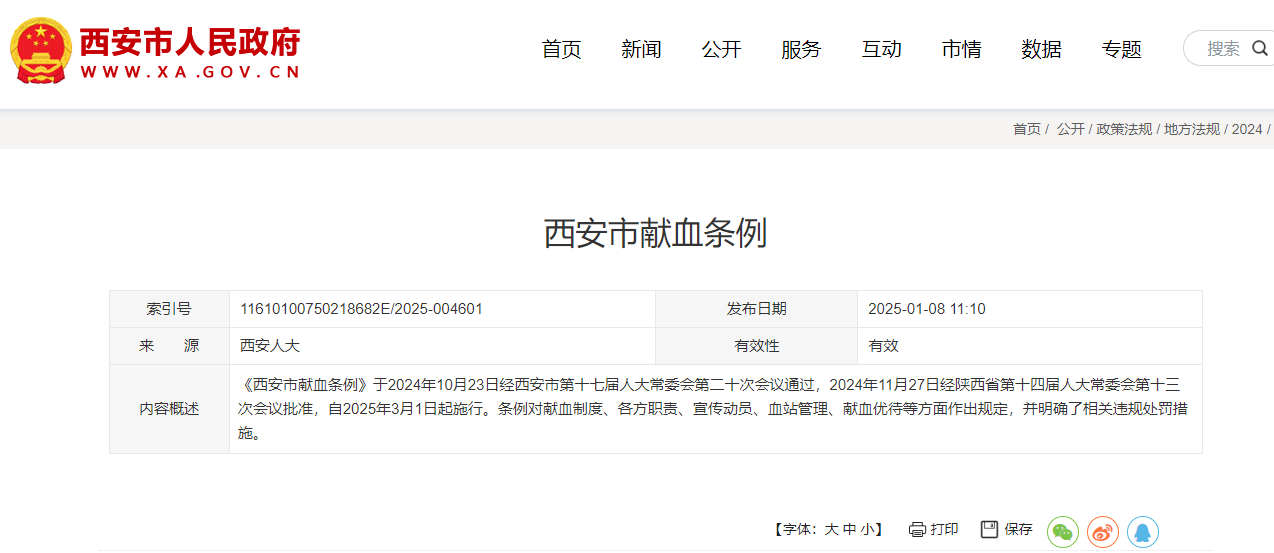The image size is (1274, 553).
Task: Click the printer icon
Action: (917, 529)
